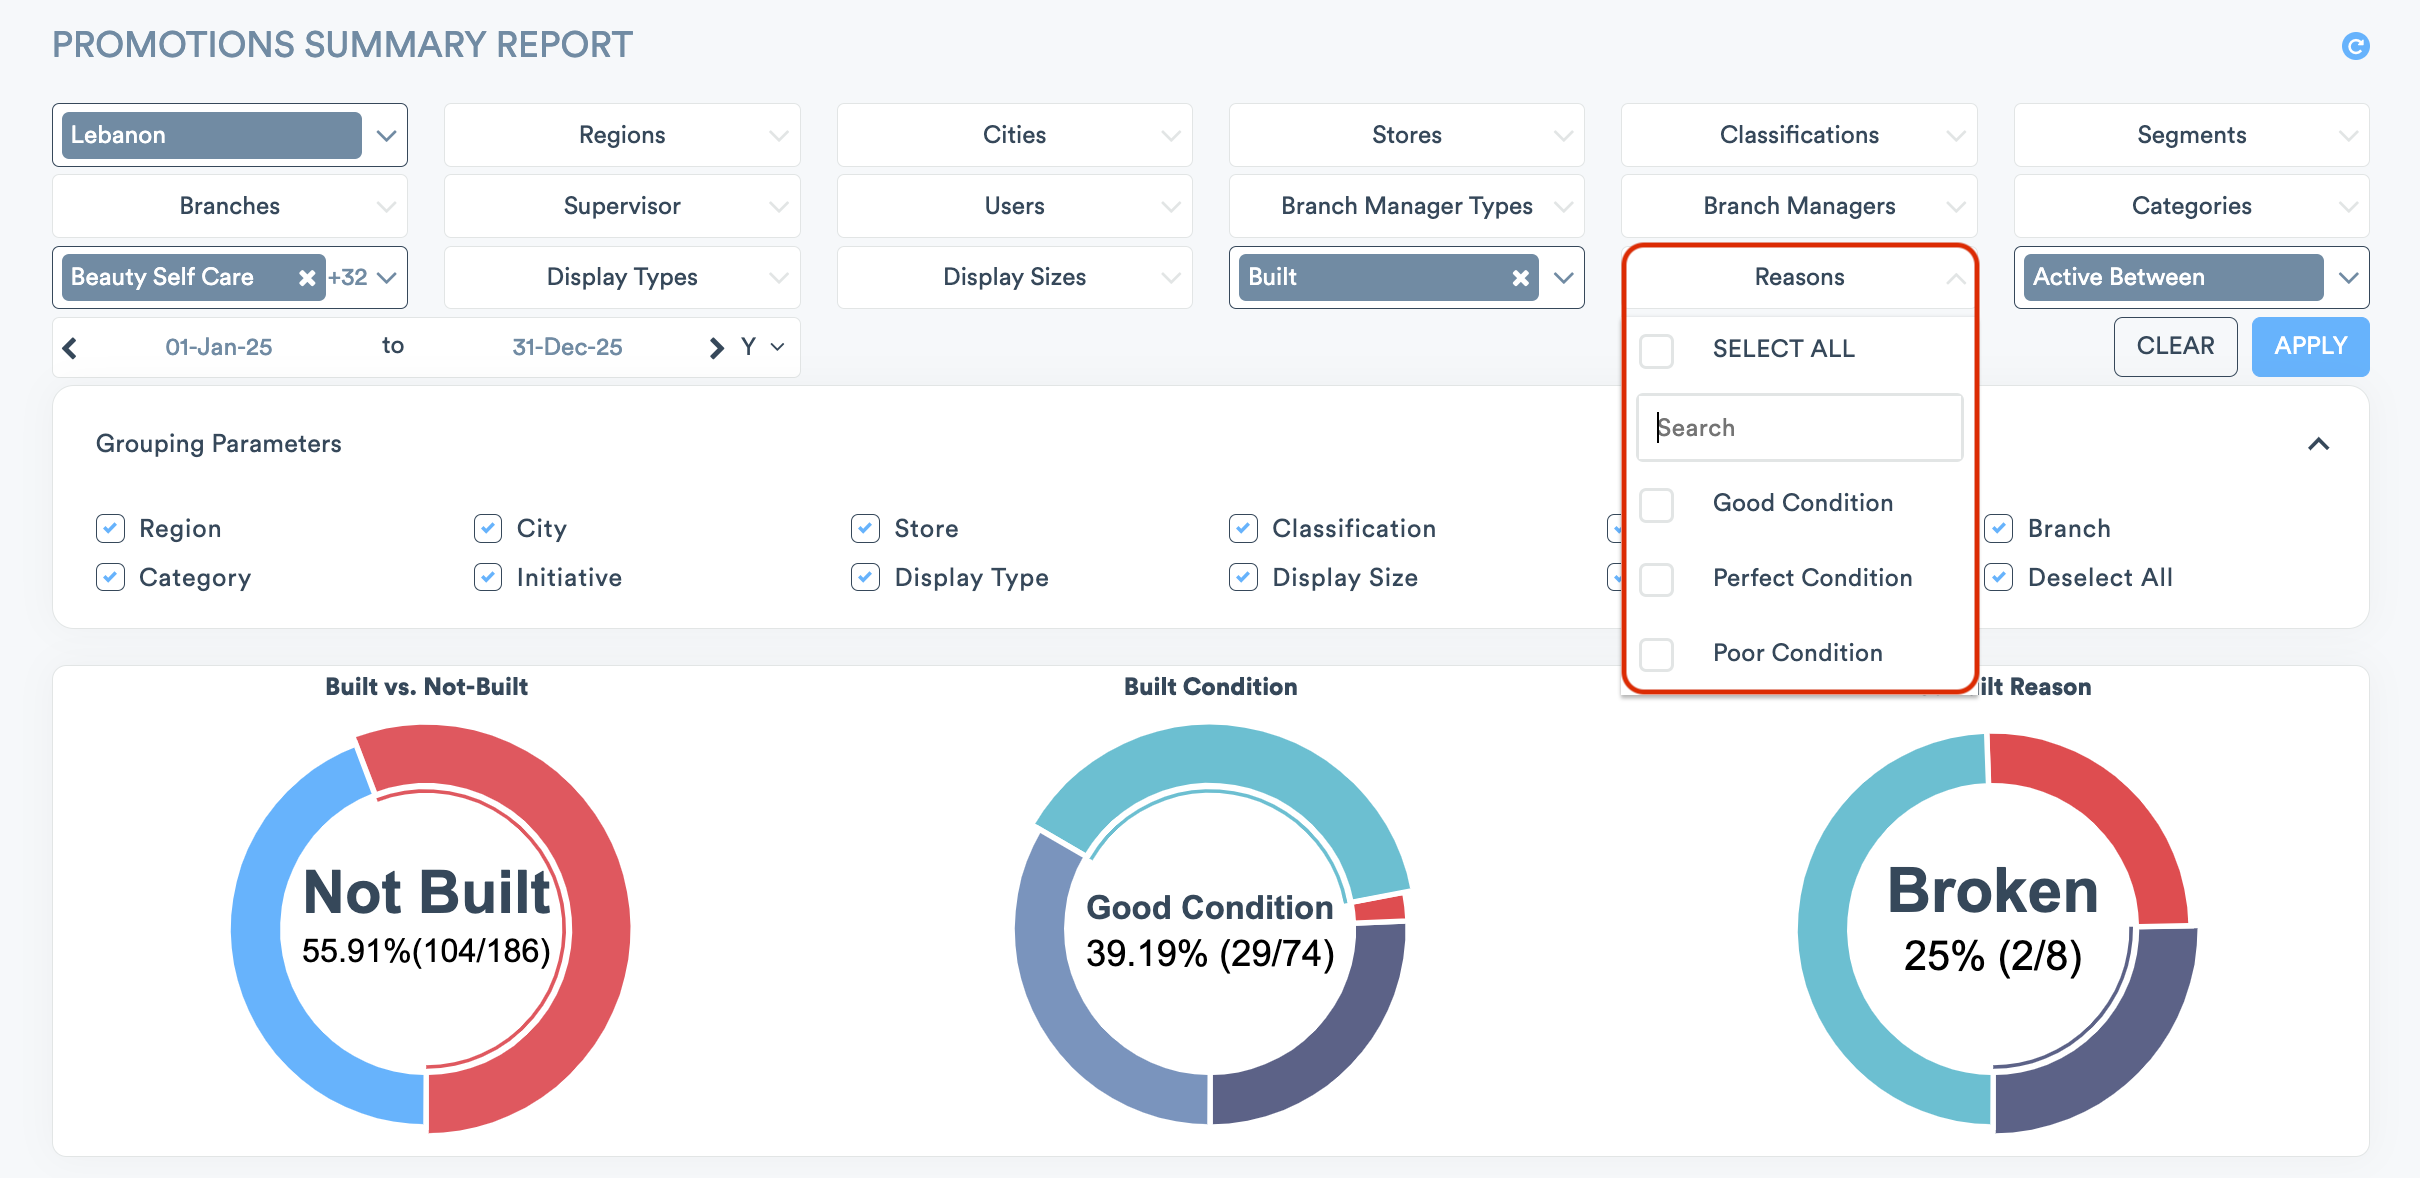Go to next date range arrow
This screenshot has width=2420, height=1178.
[716, 348]
